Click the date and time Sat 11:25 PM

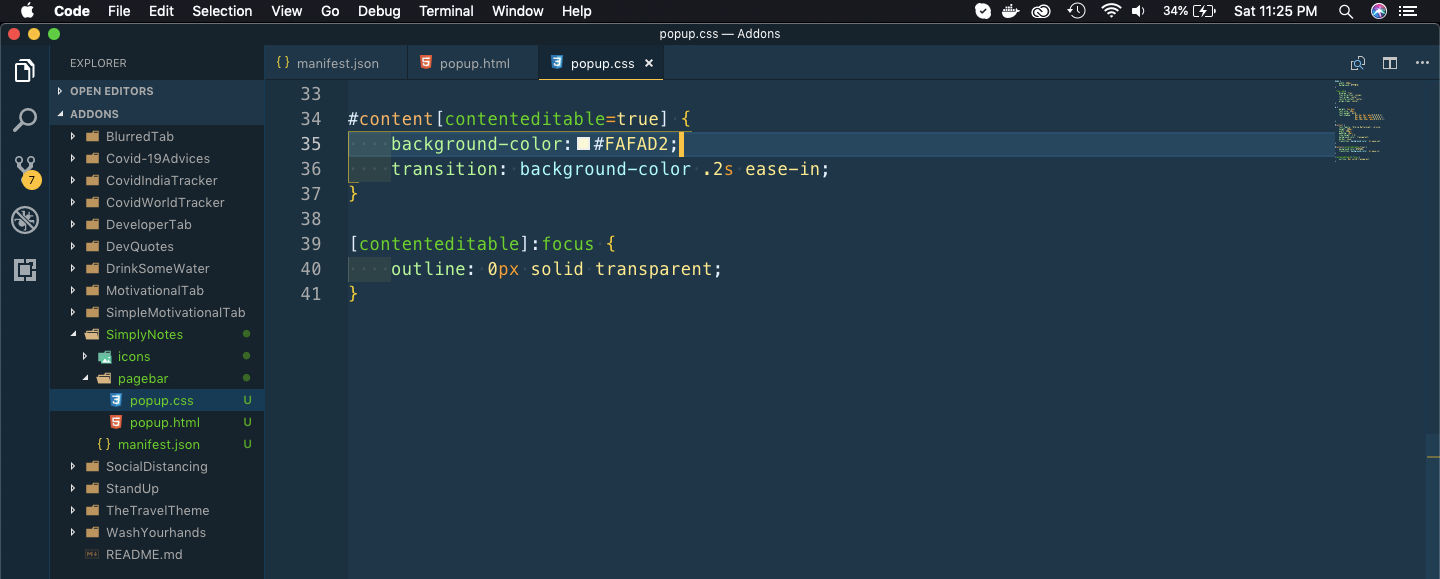(1275, 11)
